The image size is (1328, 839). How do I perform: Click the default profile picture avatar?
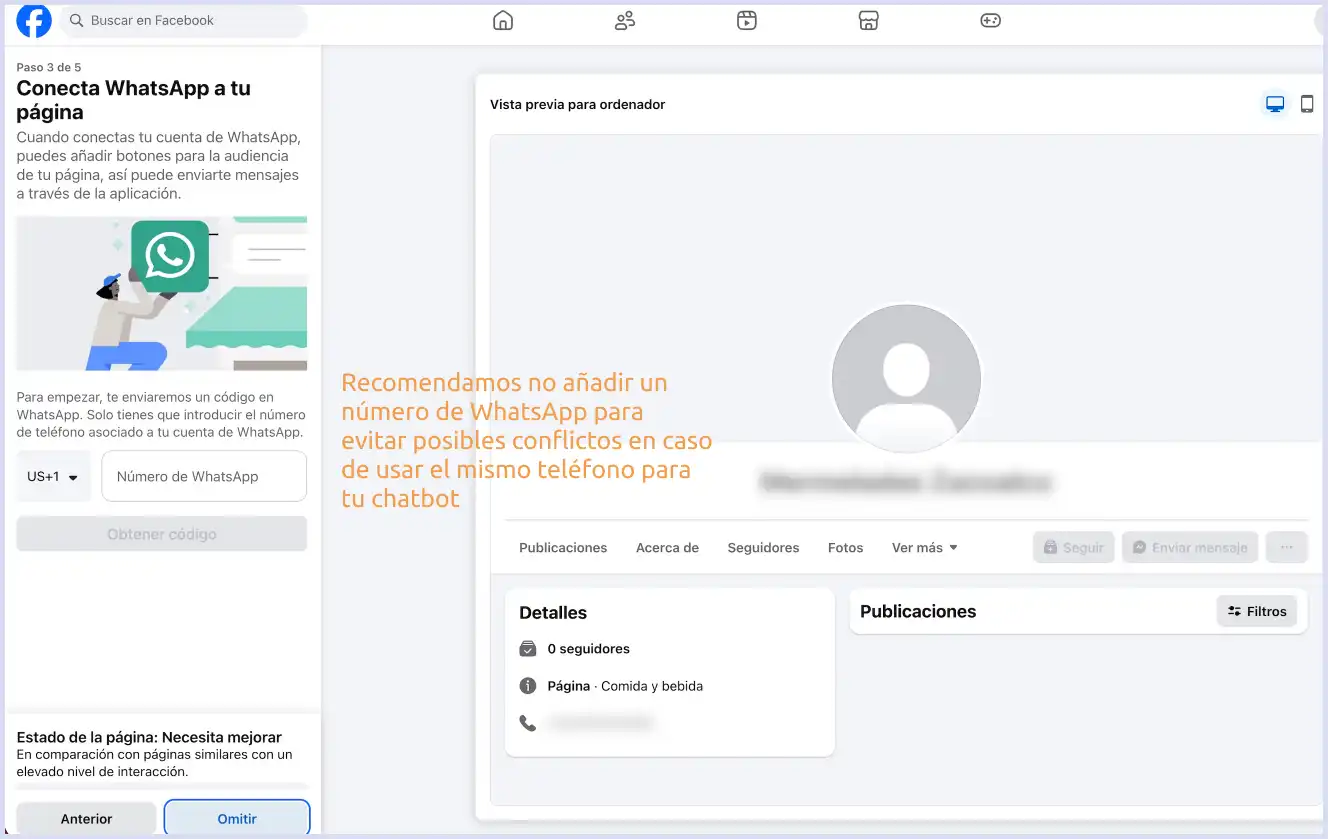906,379
